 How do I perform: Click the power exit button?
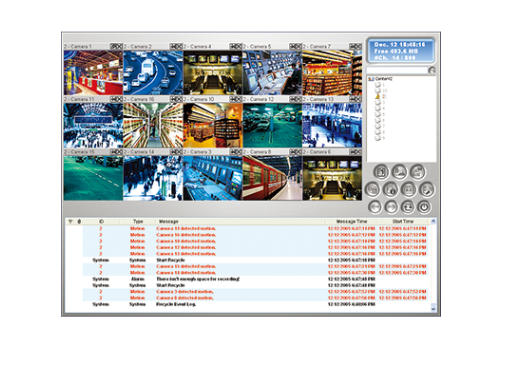pyautogui.click(x=424, y=207)
